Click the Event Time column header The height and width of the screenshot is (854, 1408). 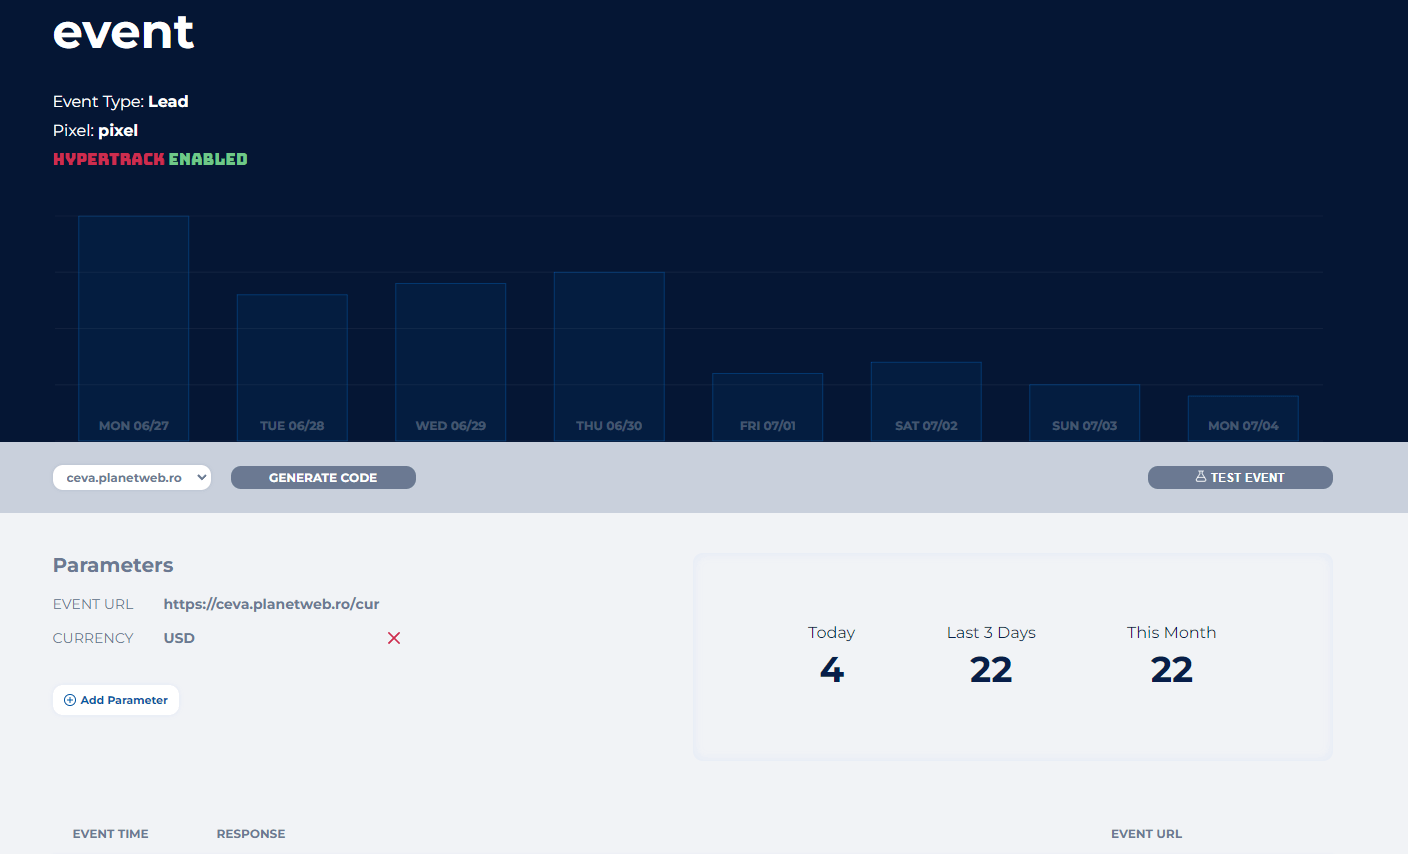tap(110, 834)
